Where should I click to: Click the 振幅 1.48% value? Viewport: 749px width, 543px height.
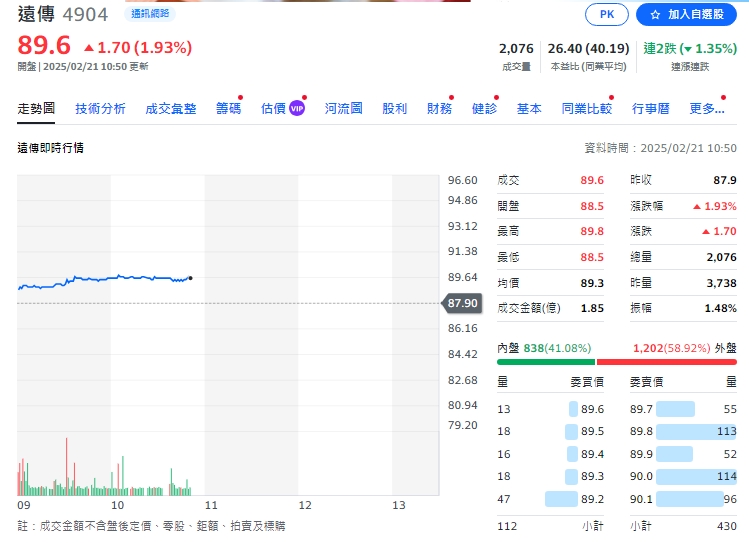point(720,309)
